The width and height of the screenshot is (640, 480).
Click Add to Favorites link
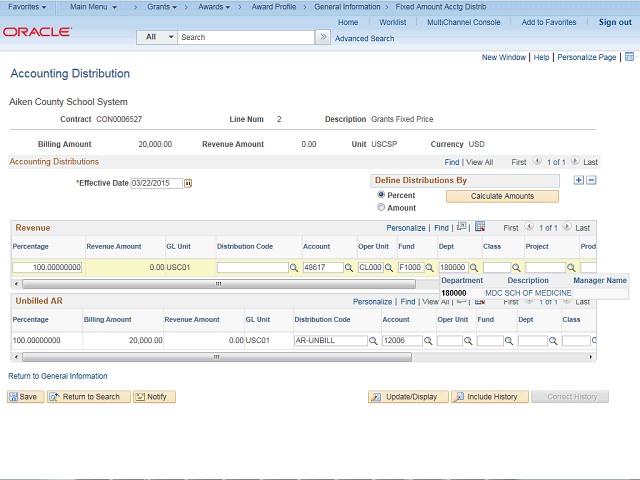point(549,22)
